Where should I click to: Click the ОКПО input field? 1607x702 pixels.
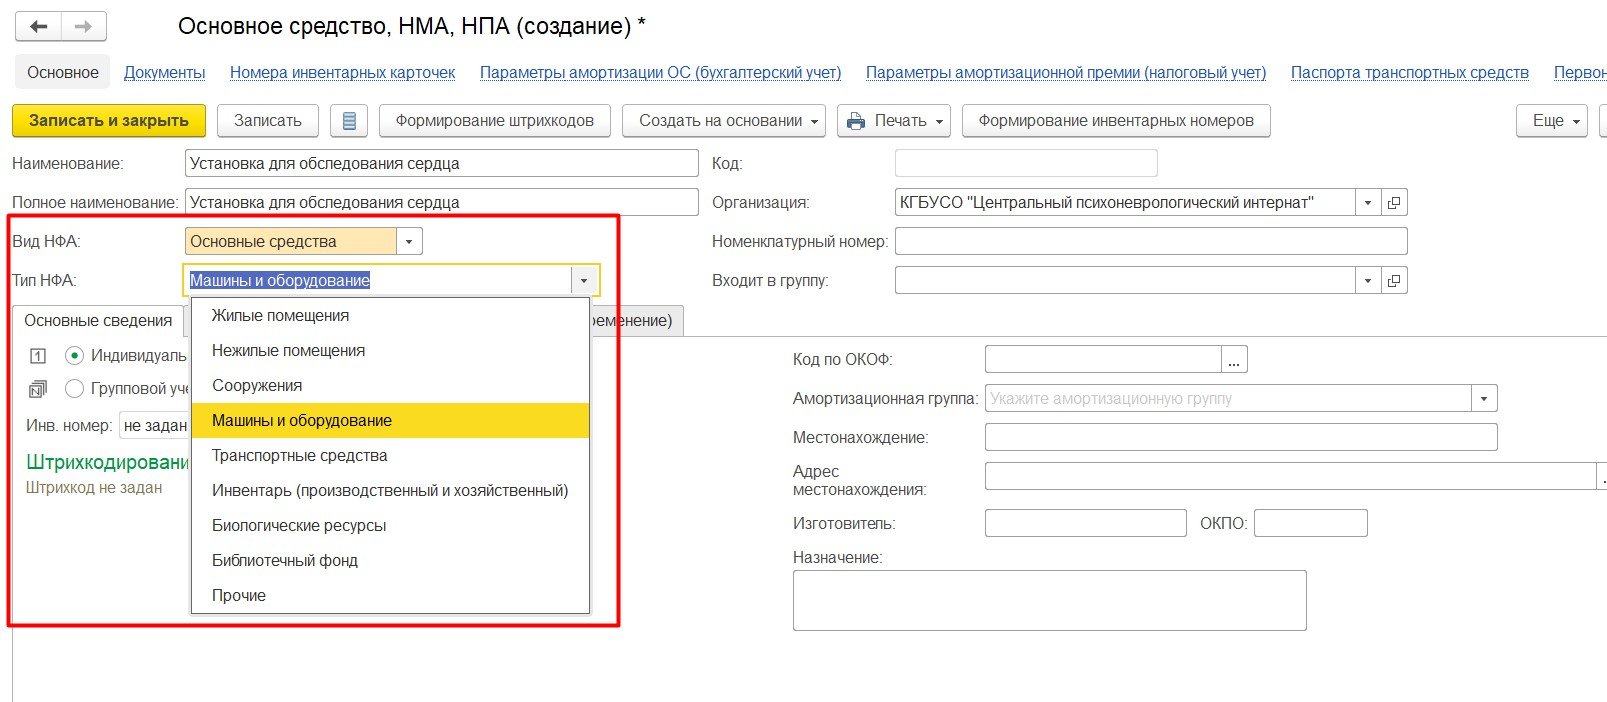tap(1311, 524)
